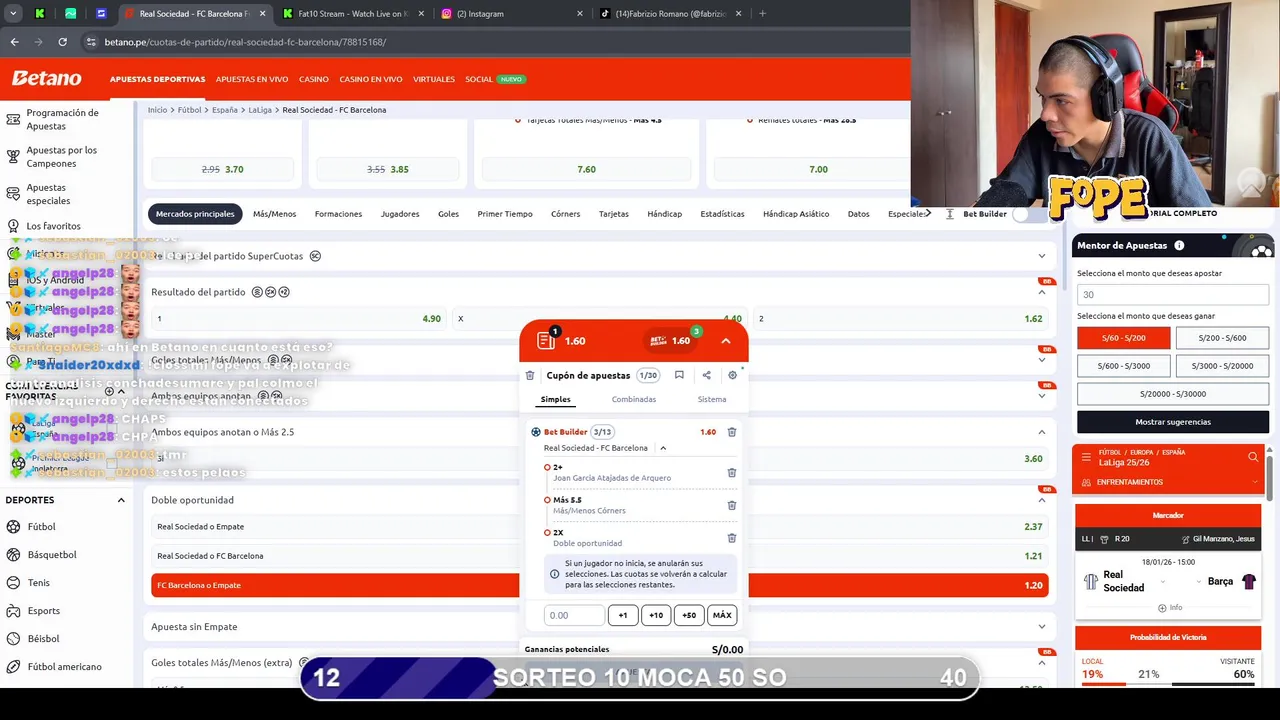Open Tenis in sports list
The height and width of the screenshot is (720, 1280).
[38, 582]
